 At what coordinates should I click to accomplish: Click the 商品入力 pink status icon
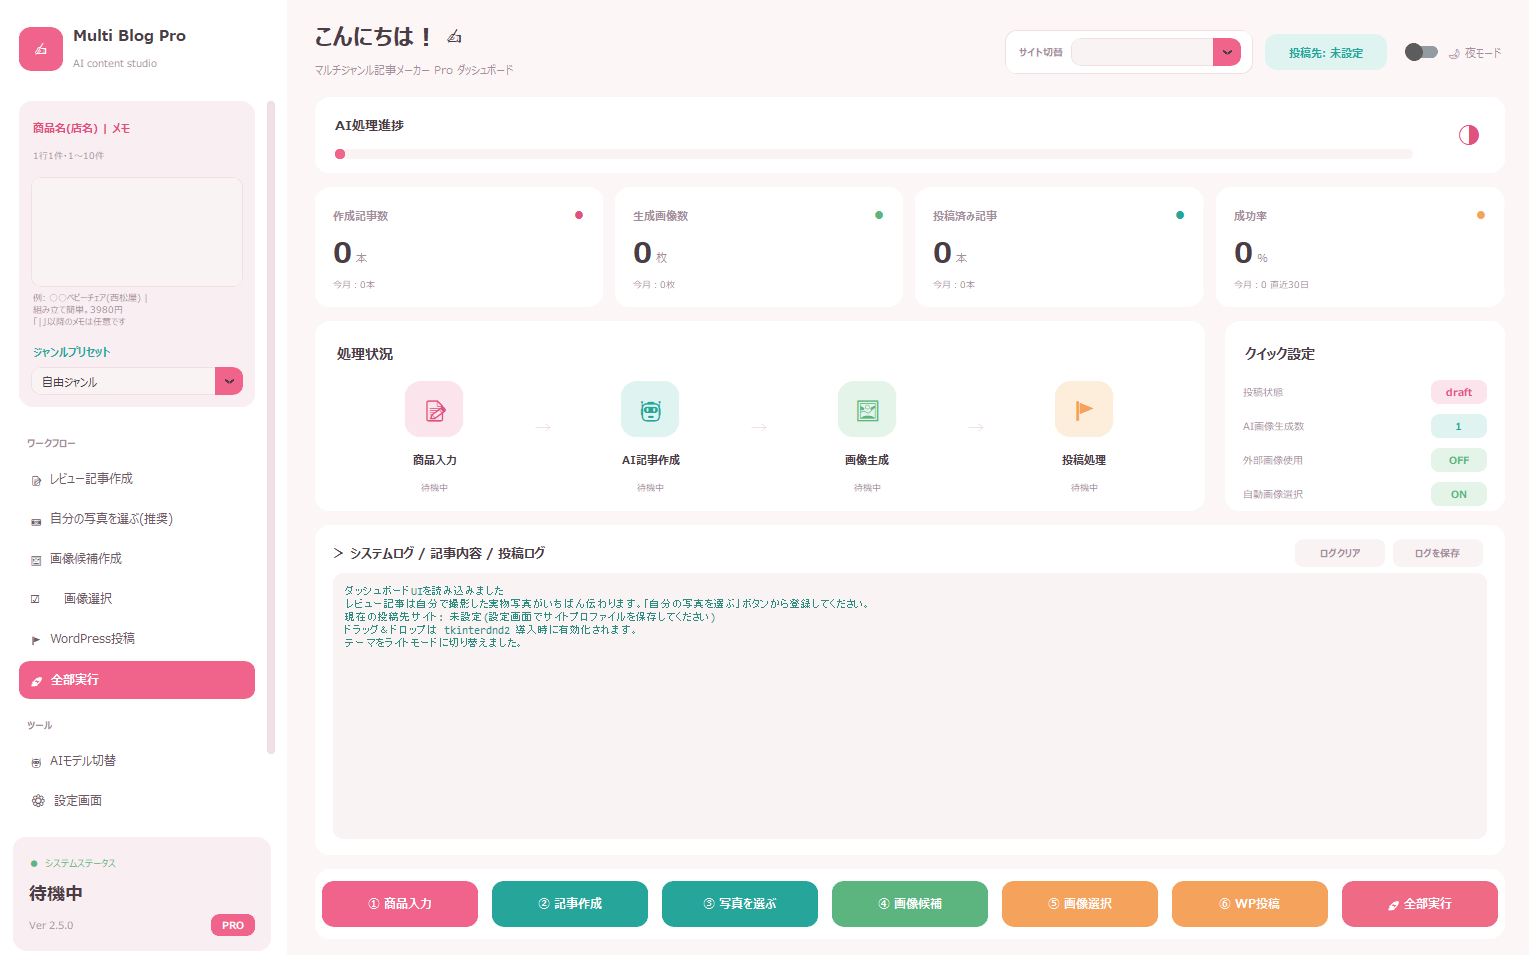[x=434, y=409]
